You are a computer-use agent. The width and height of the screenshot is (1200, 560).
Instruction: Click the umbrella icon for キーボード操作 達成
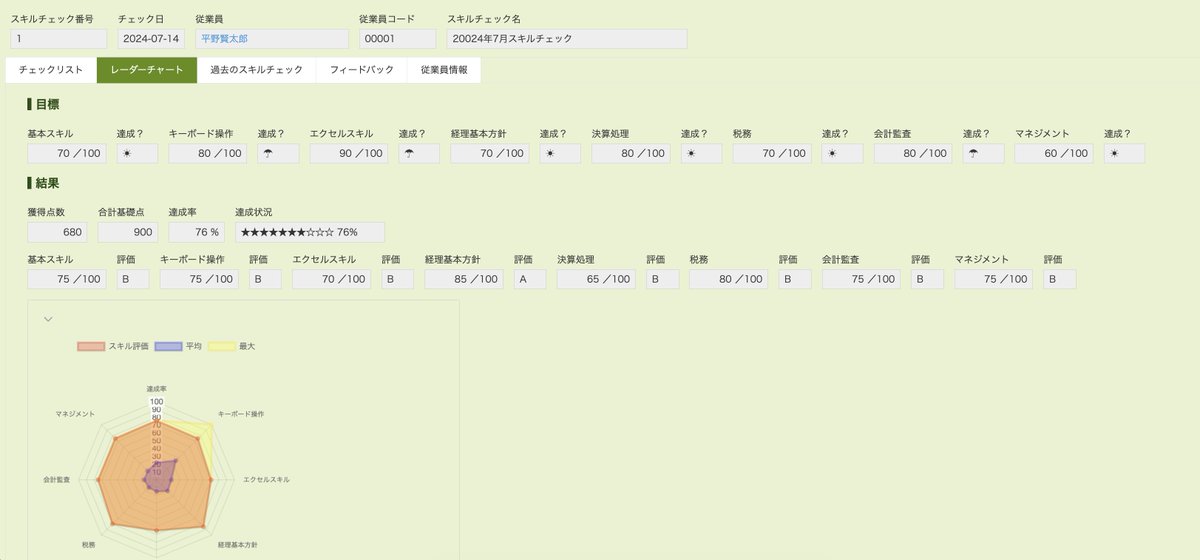267,154
